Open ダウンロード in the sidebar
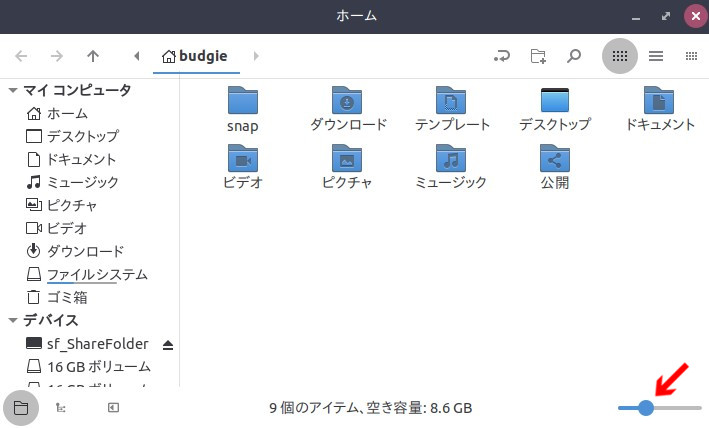The image size is (709, 428). click(x=75, y=251)
